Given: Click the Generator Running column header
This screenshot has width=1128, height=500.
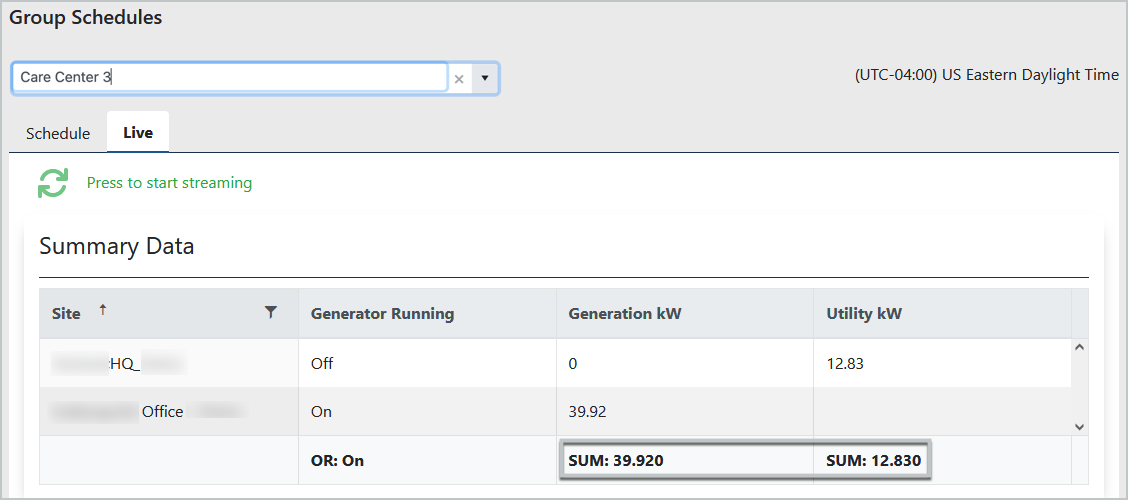Looking at the screenshot, I should click(382, 314).
